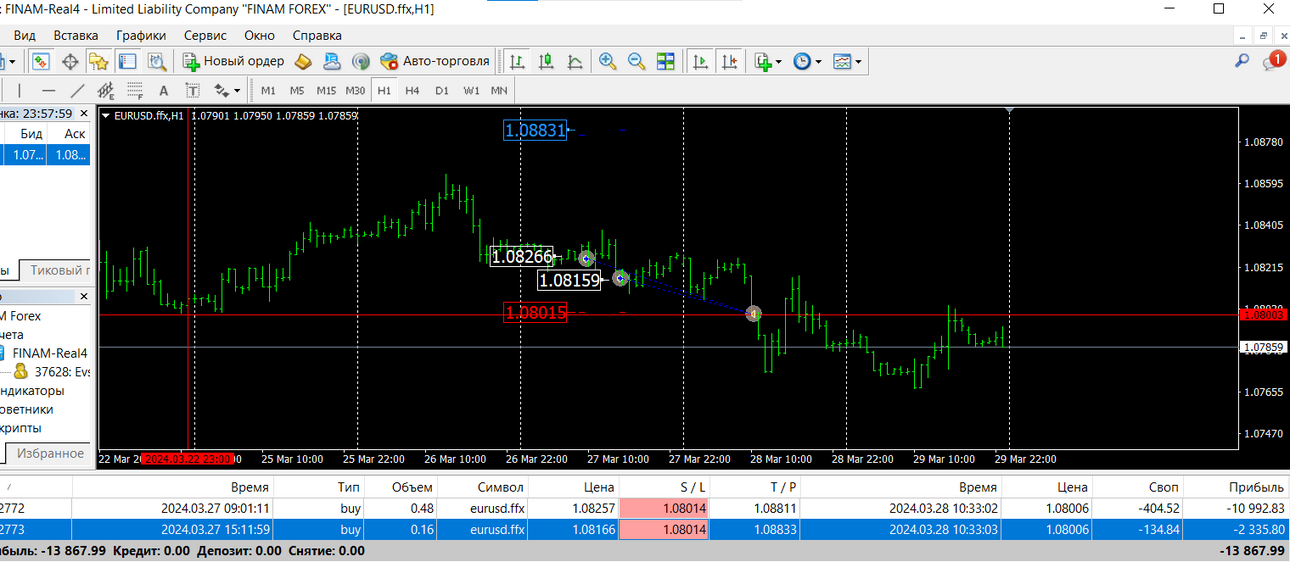Switch timeframe to H4

tap(412, 90)
